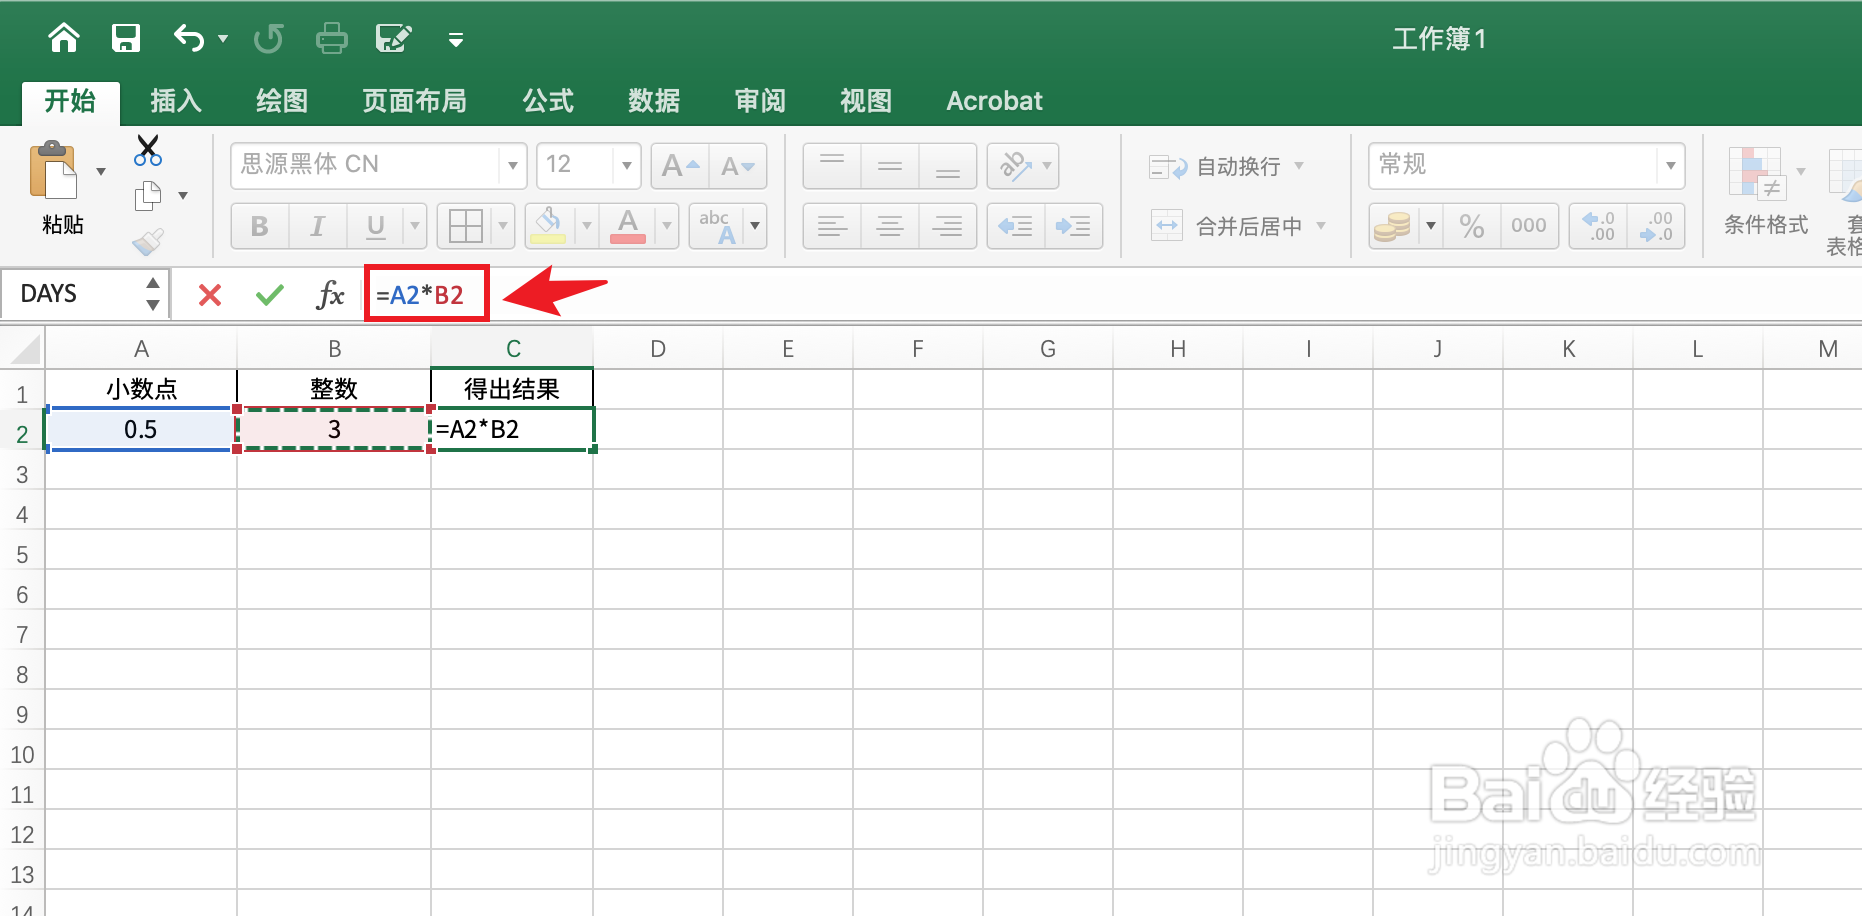Switch to the 公式 ribbon tab
The width and height of the screenshot is (1862, 916).
[548, 100]
